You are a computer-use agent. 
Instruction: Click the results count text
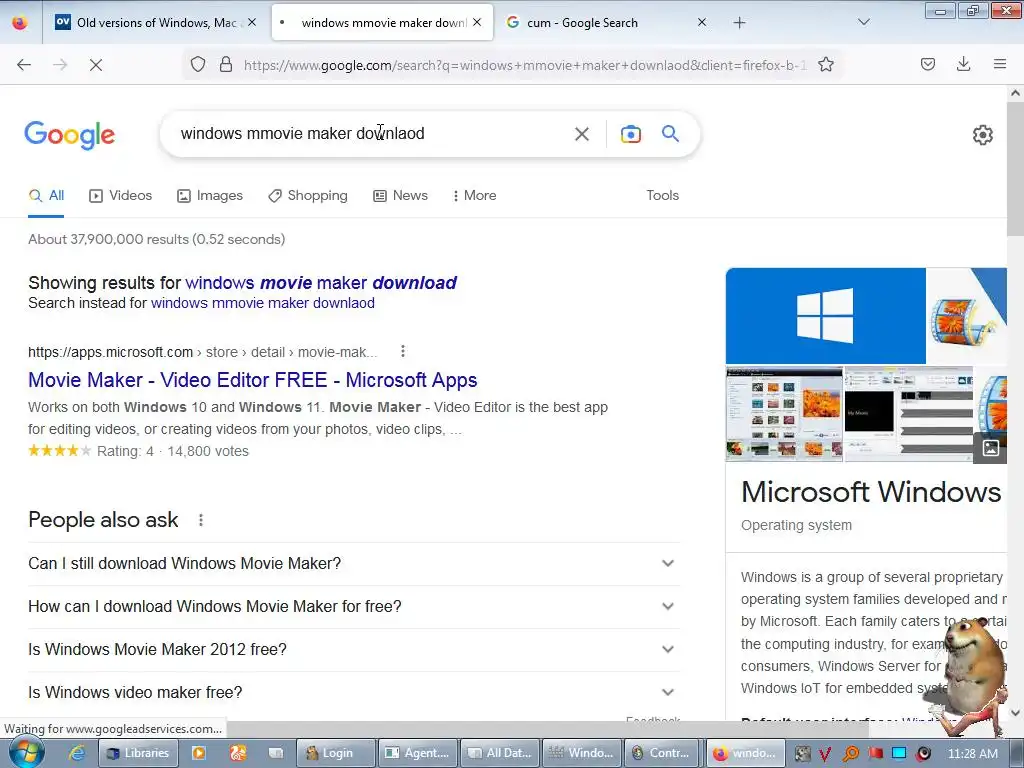pyautogui.click(x=157, y=239)
